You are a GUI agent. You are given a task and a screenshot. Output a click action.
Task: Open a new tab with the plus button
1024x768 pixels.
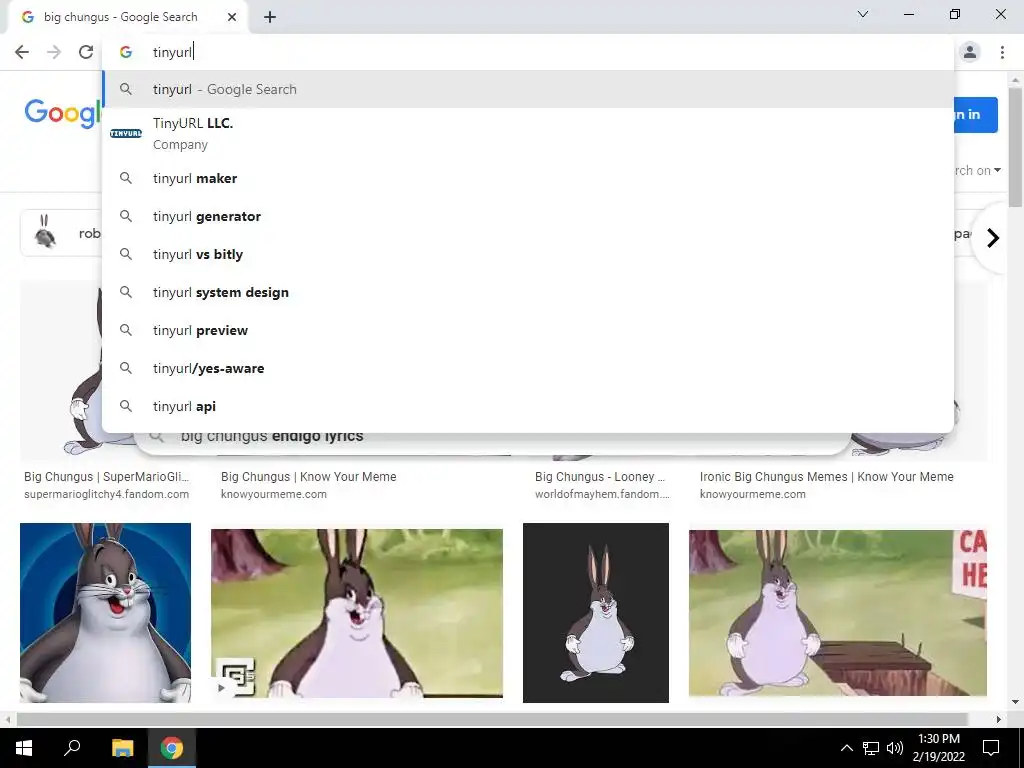(270, 18)
